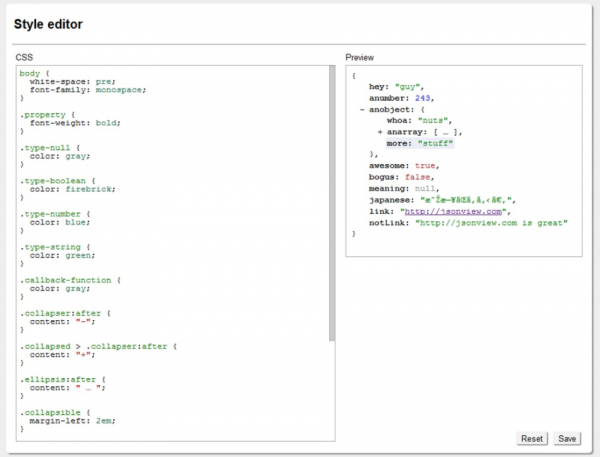Click the 'color: blue;' CSS line
The height and width of the screenshot is (457, 600).
(60, 222)
